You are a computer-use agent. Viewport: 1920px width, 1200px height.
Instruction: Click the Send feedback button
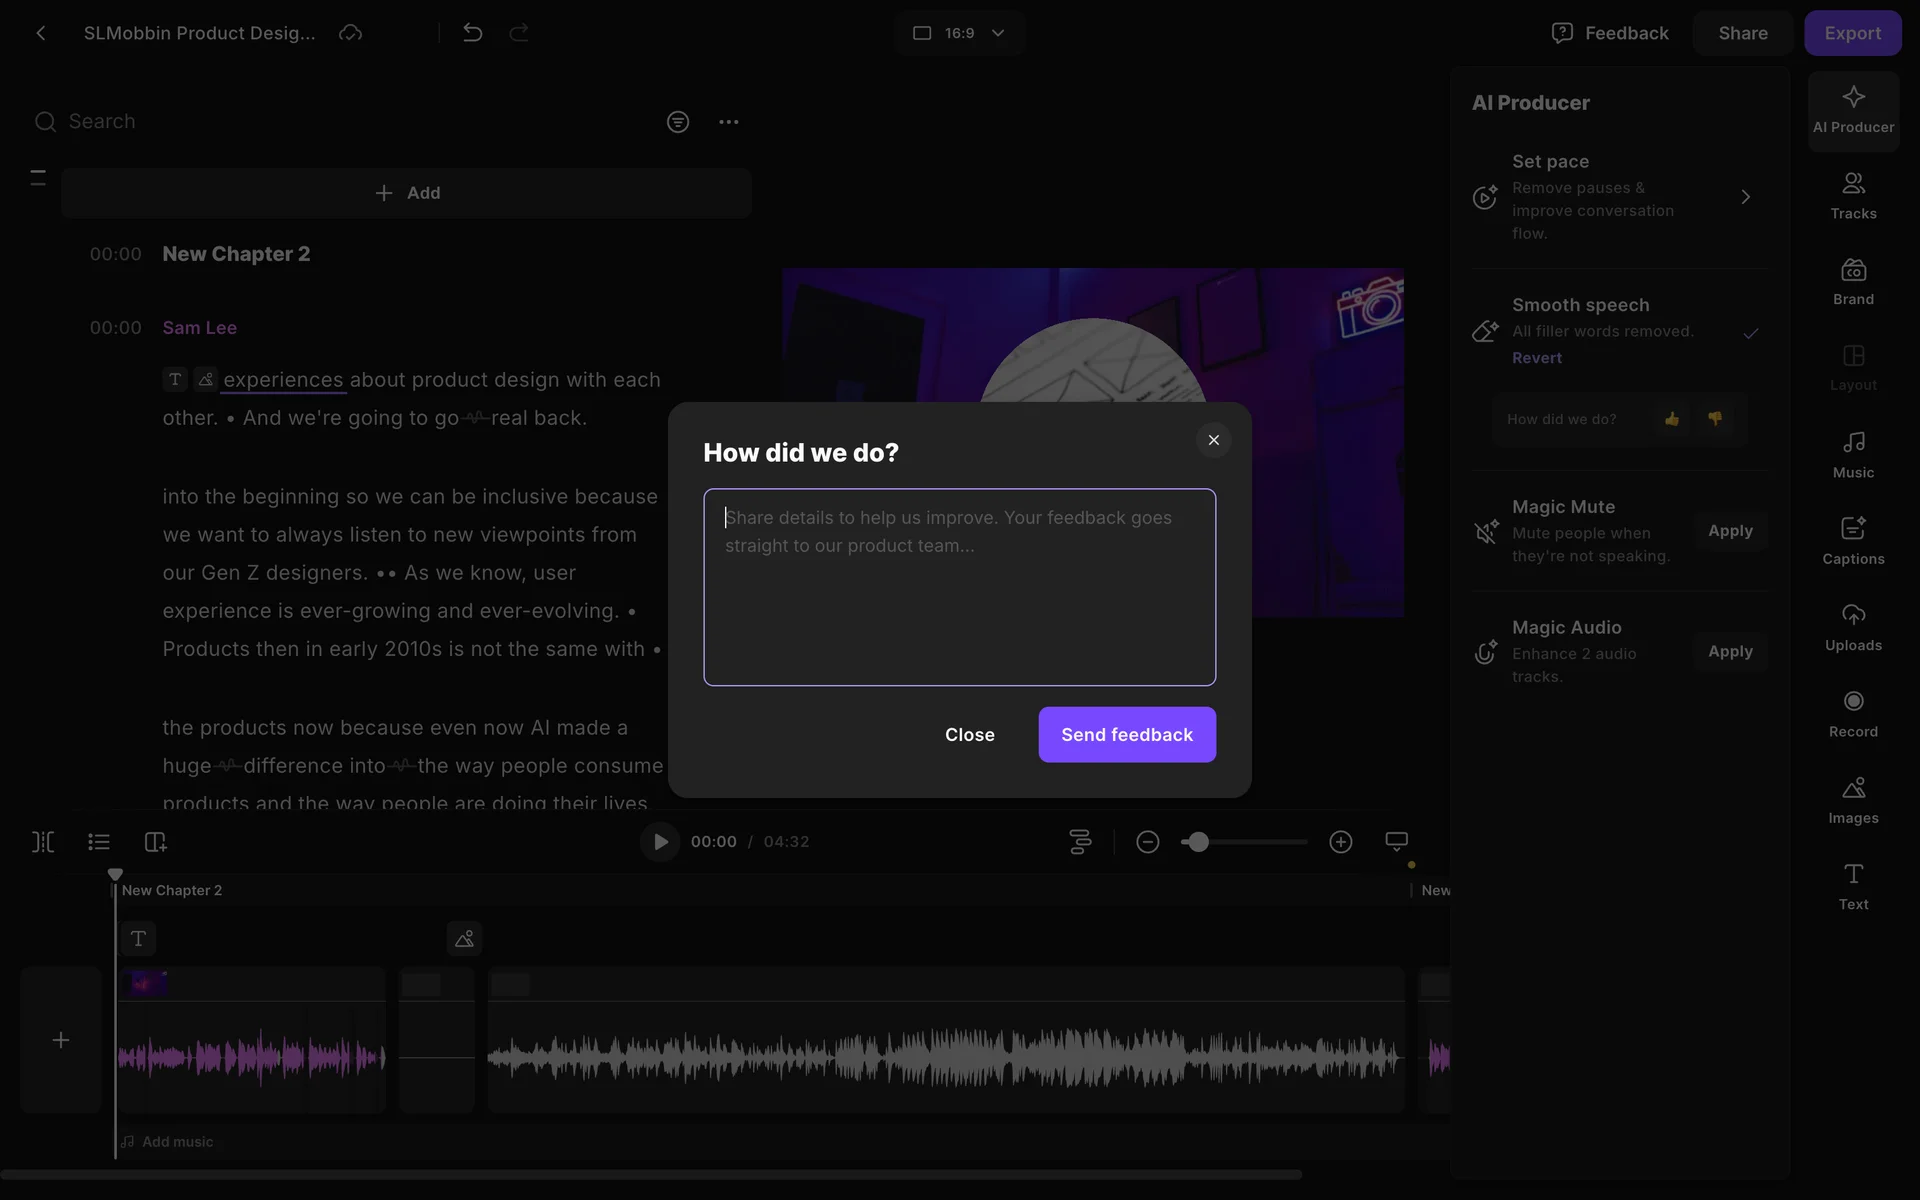[1127, 735]
